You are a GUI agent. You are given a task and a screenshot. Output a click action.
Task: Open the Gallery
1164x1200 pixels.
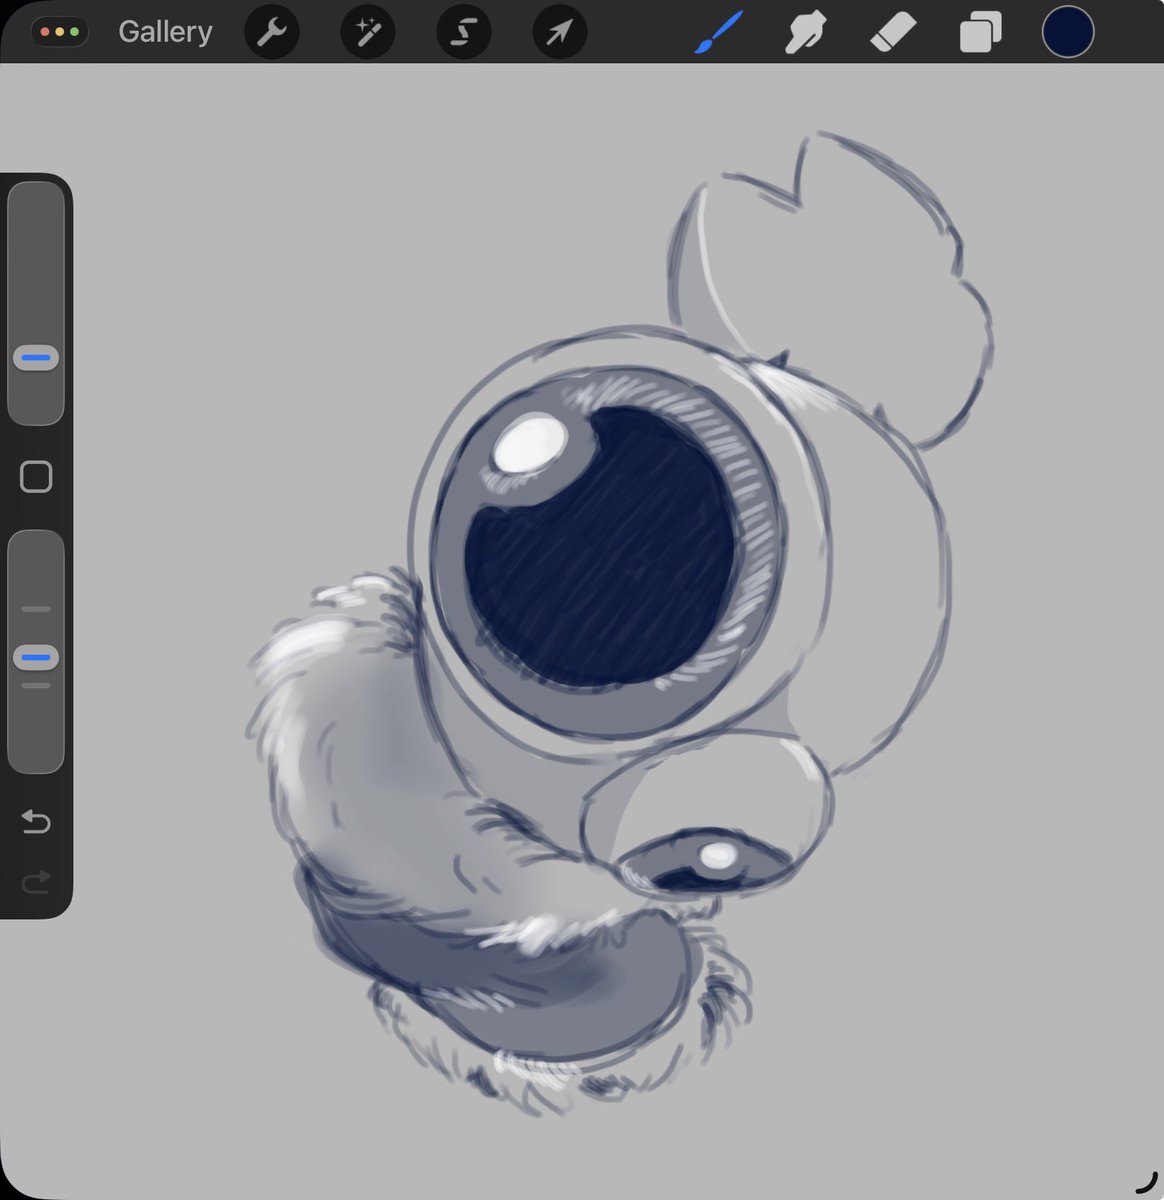tap(165, 32)
